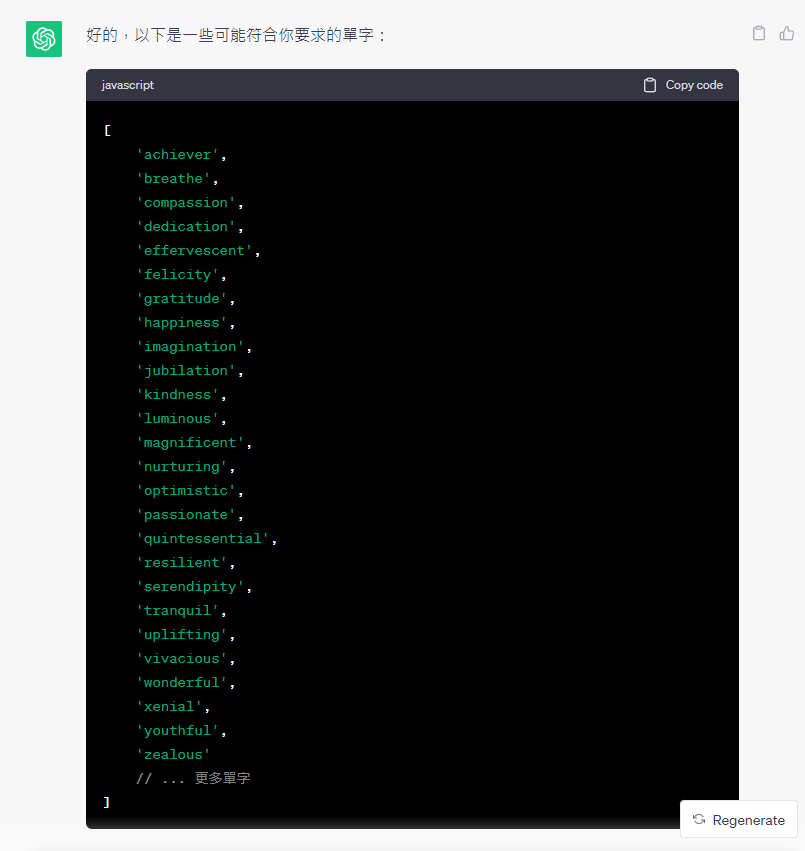Click the word 'jubilation' in the code
Viewport: 805px width, 851px height.
(186, 371)
